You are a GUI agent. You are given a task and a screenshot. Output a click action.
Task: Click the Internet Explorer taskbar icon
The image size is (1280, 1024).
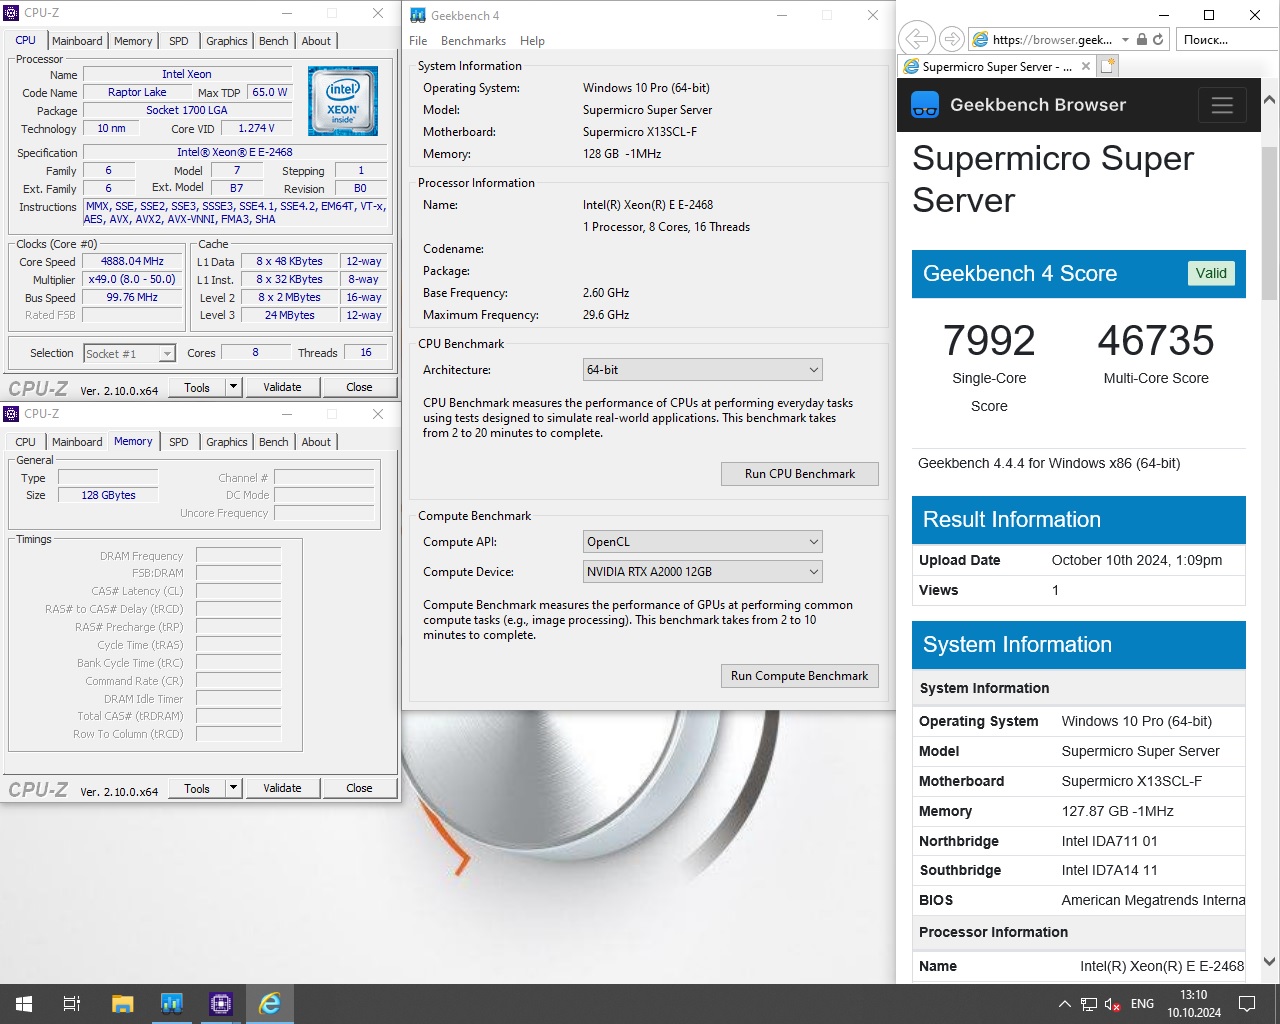coord(270,1004)
